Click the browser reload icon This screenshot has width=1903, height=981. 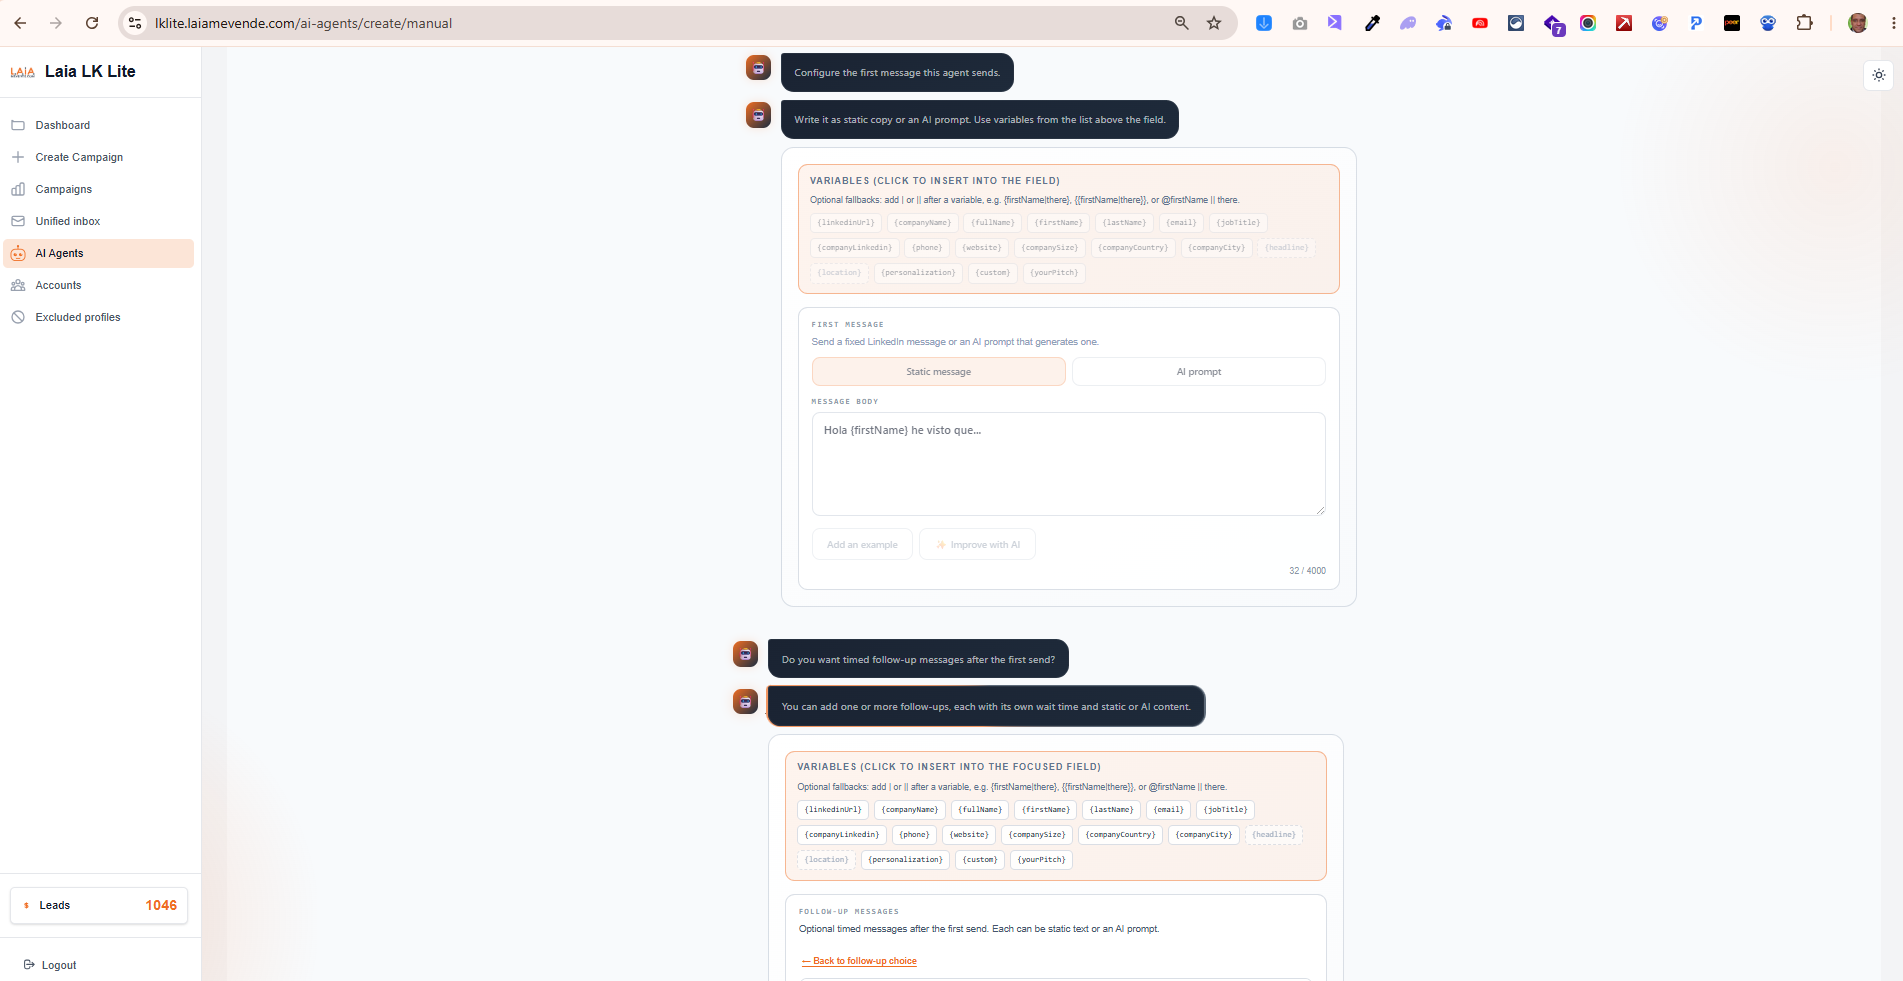click(x=92, y=23)
